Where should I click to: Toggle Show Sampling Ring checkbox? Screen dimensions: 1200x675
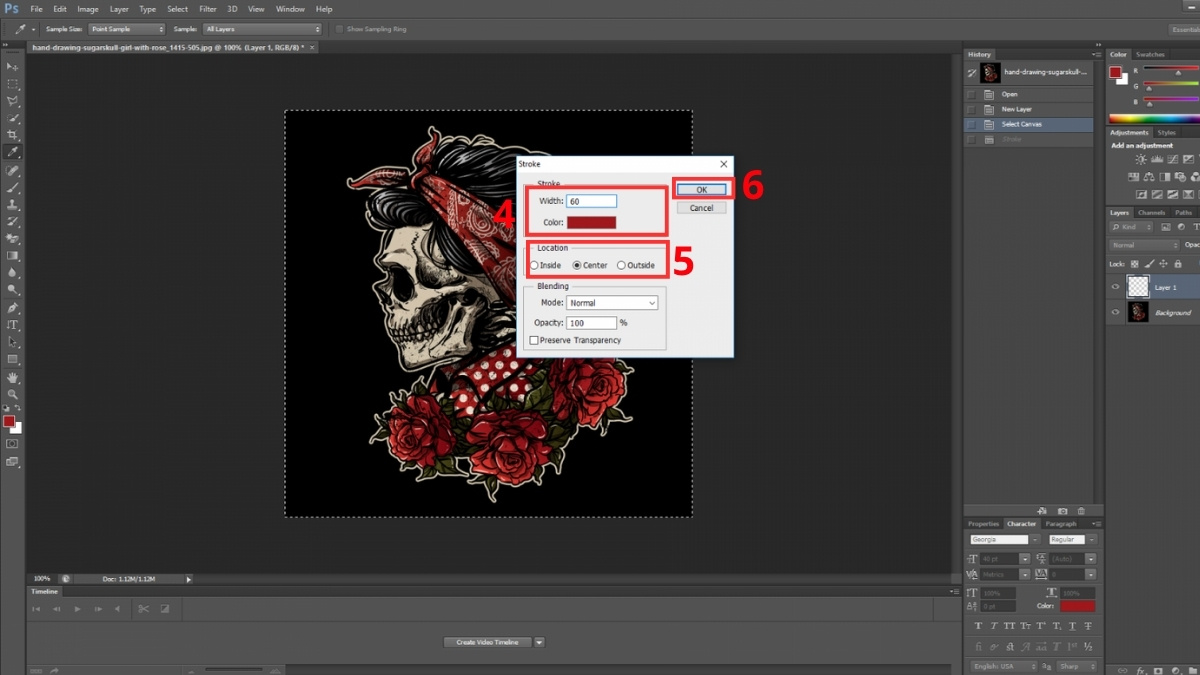(340, 29)
